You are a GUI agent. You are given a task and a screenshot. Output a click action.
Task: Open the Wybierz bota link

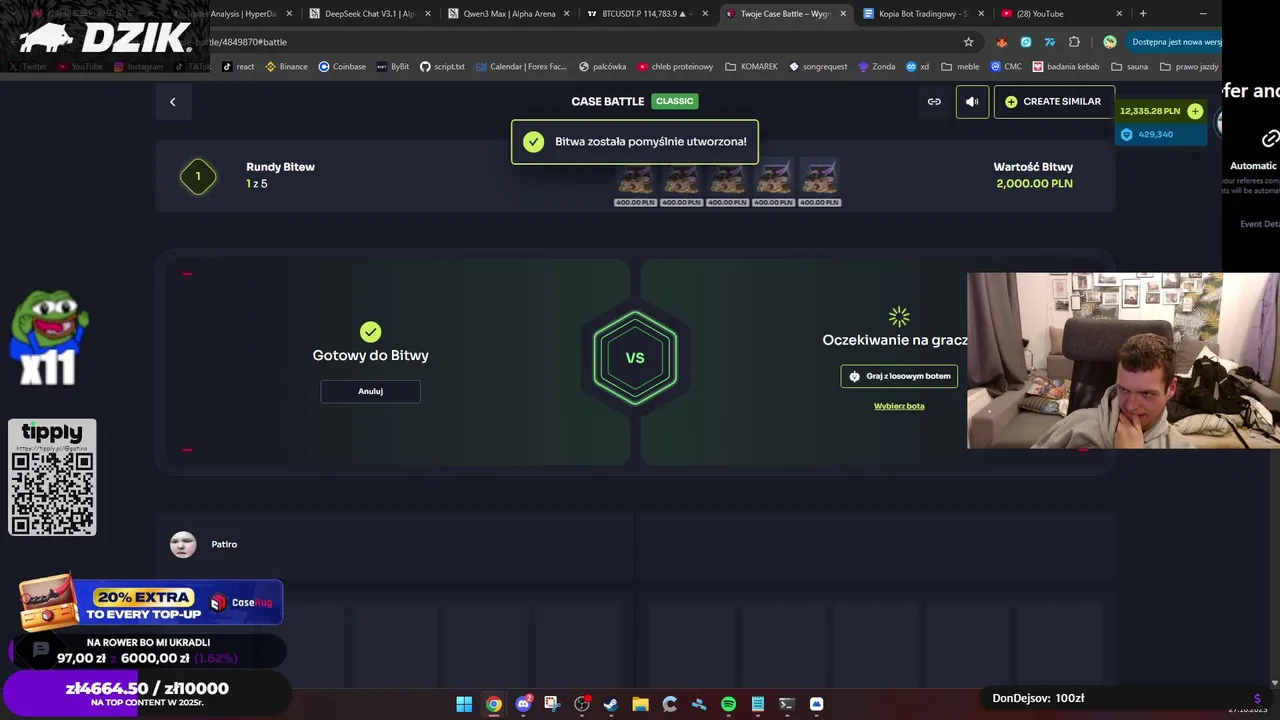coord(899,406)
